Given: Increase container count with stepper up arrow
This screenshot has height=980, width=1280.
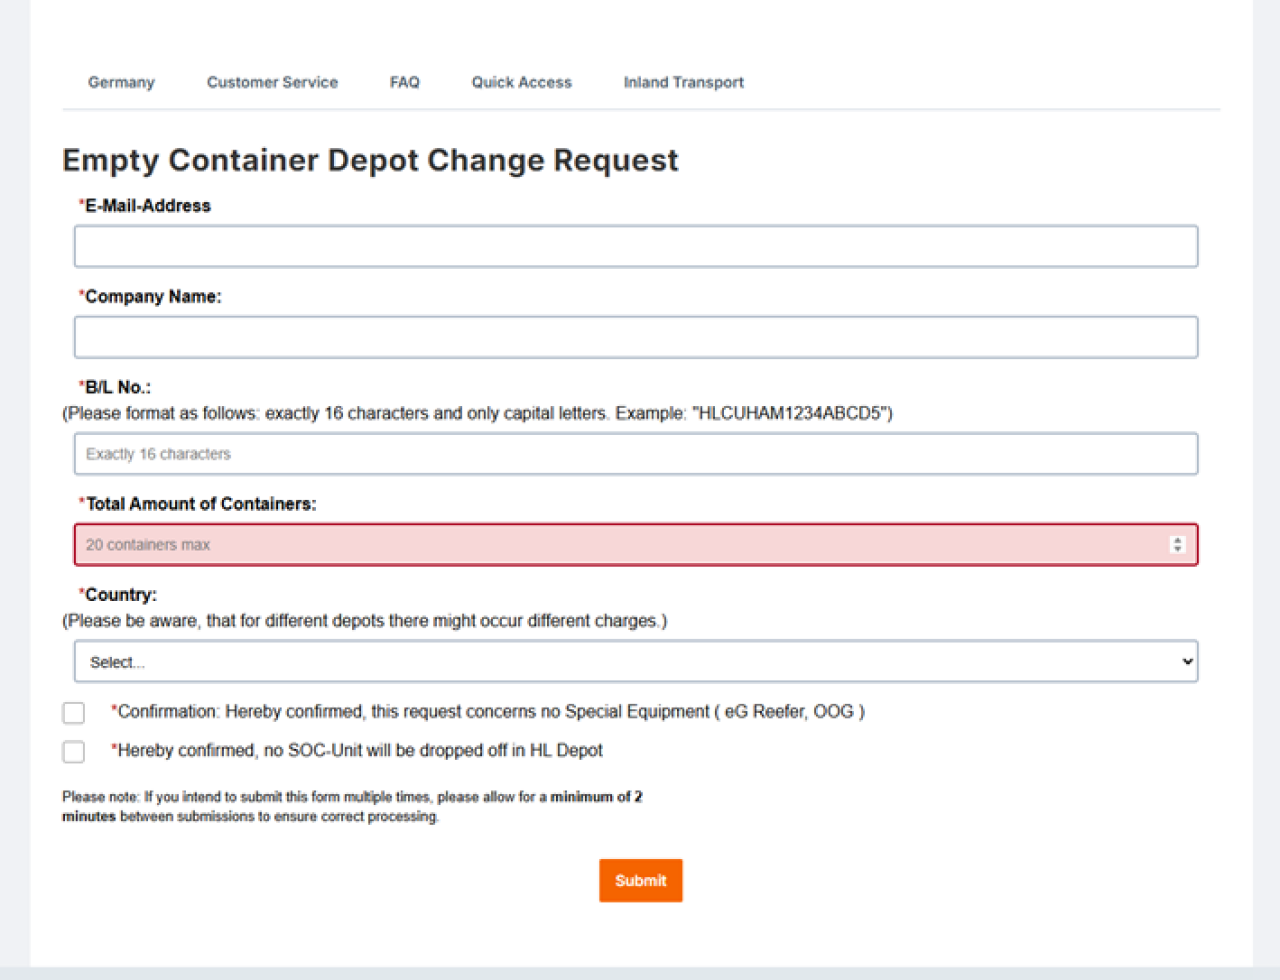Looking at the screenshot, I should [1177, 540].
